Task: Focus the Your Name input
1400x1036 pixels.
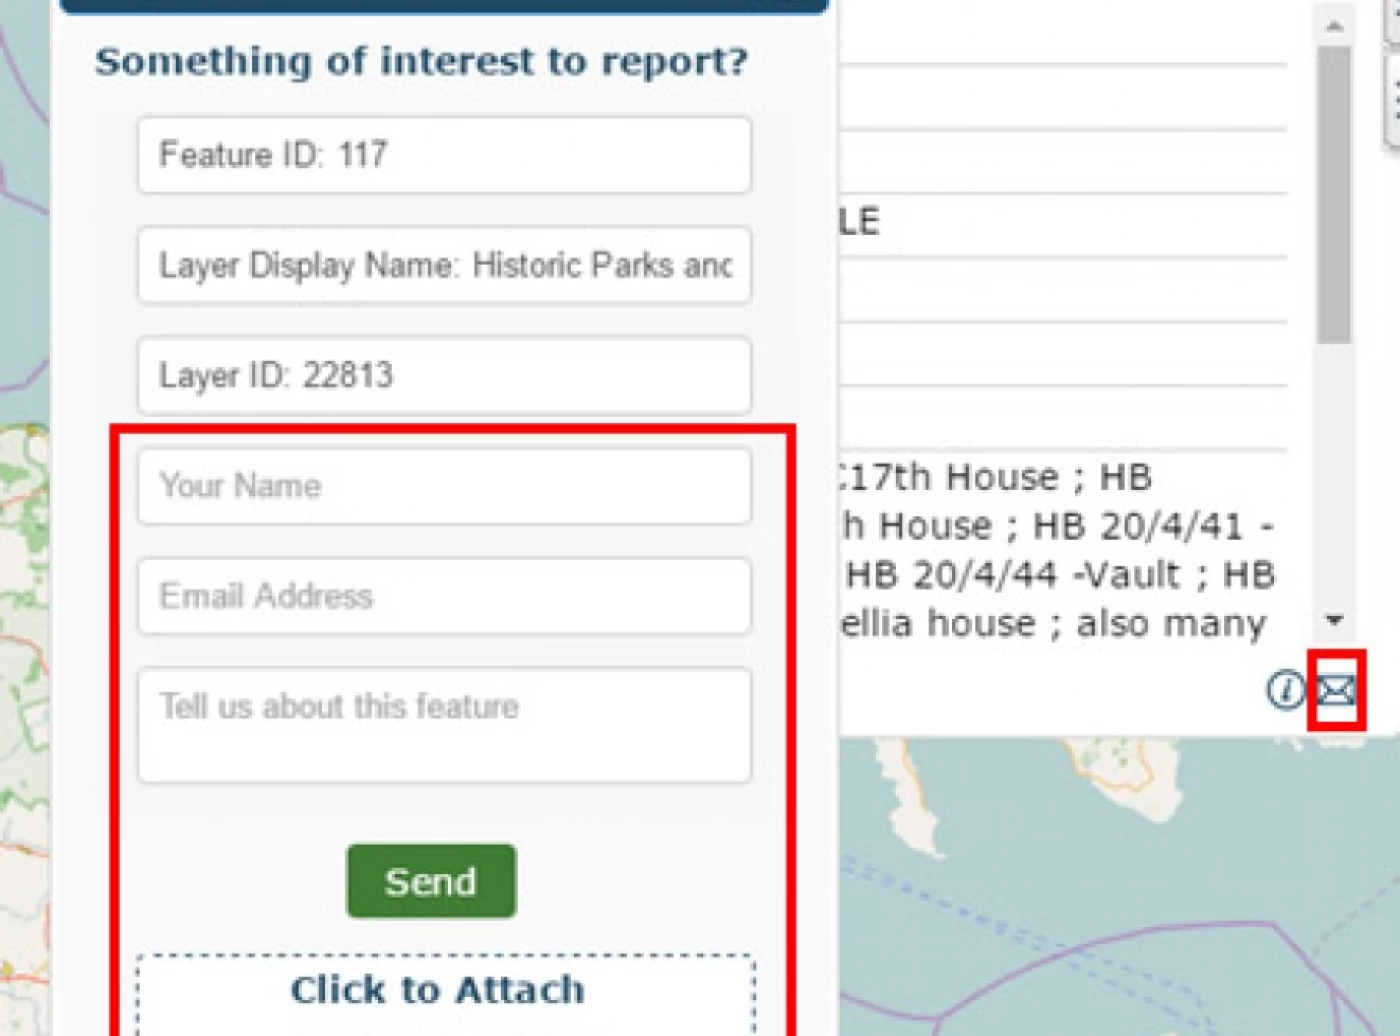Action: [444, 486]
